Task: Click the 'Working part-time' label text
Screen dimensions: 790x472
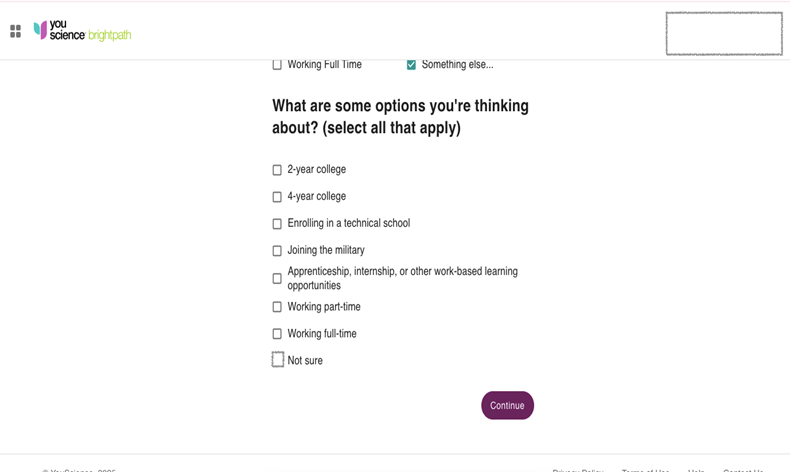Action: (324, 307)
